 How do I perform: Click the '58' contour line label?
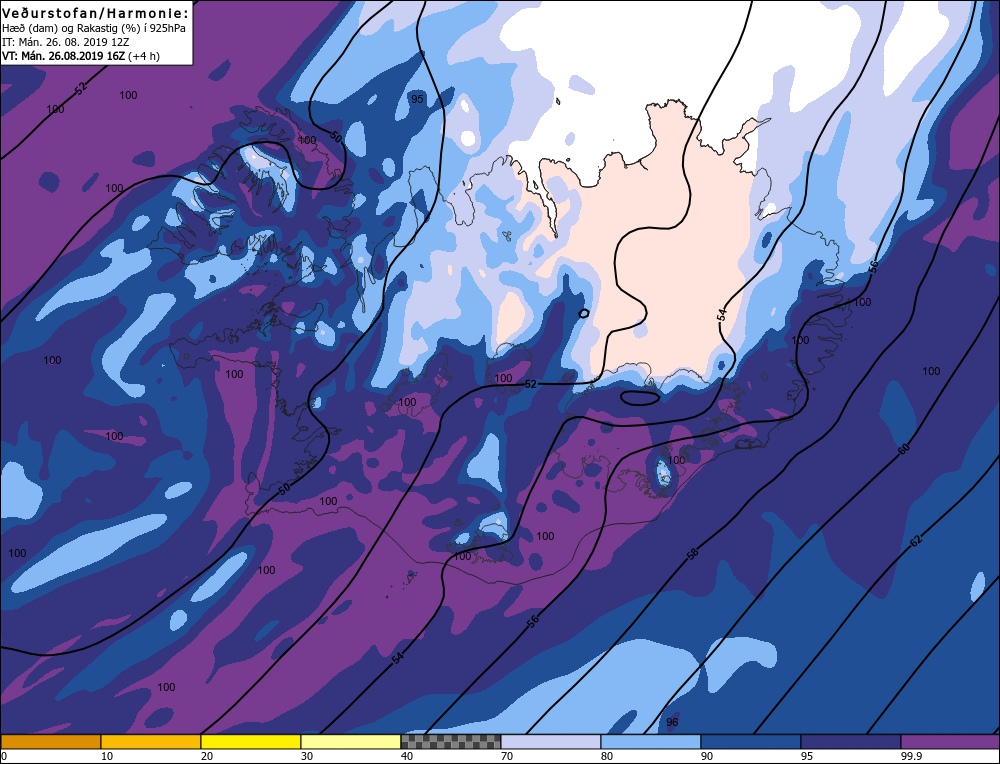693,554
